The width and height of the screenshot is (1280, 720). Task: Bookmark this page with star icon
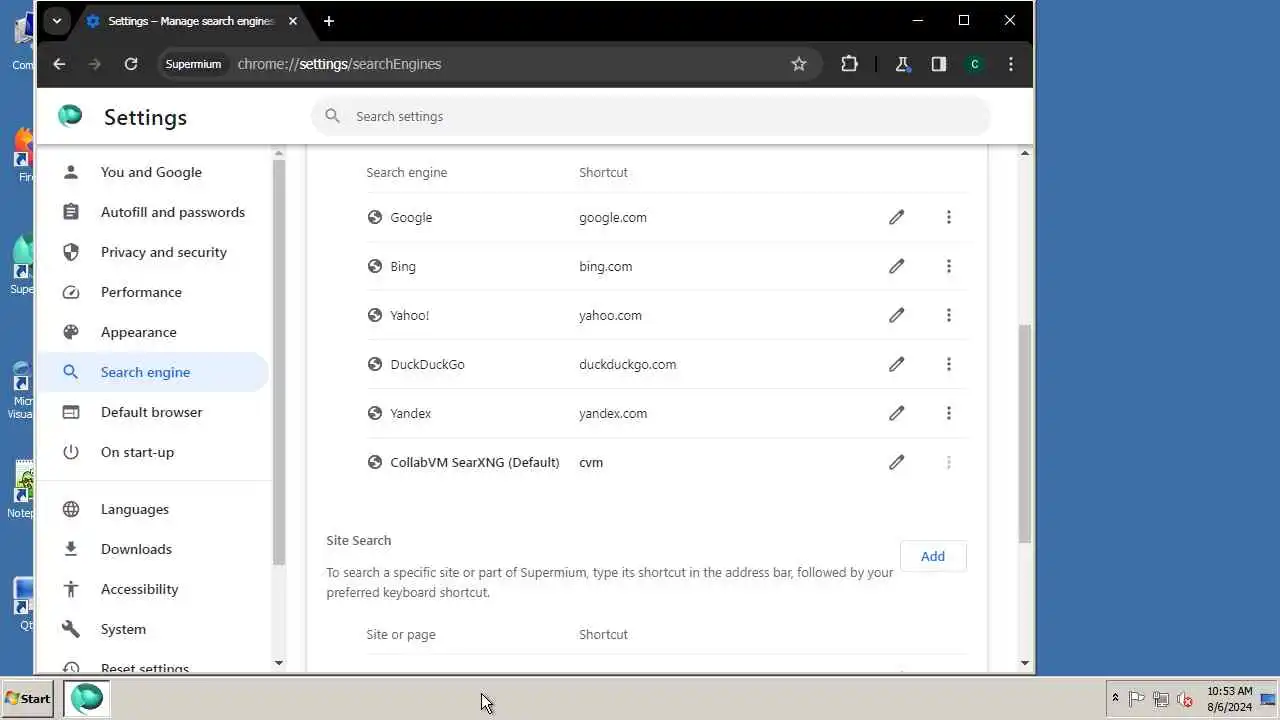tap(799, 64)
